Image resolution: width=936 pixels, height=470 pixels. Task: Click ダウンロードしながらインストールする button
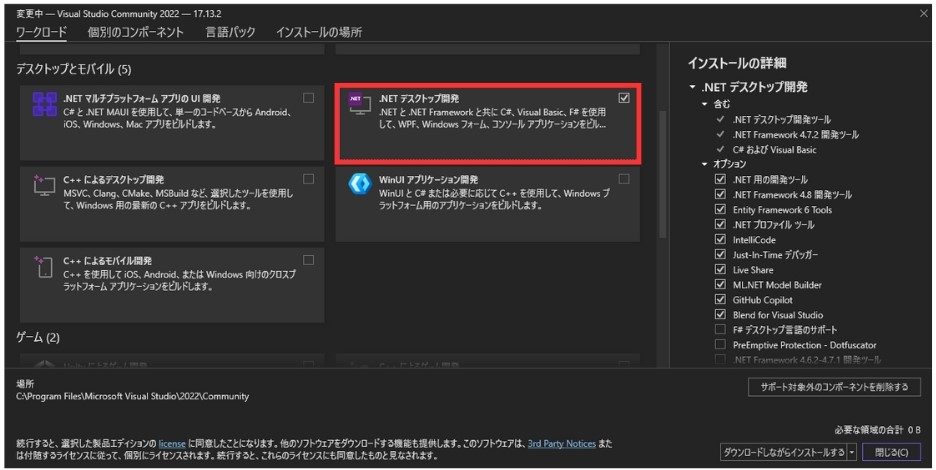[x=784, y=452]
